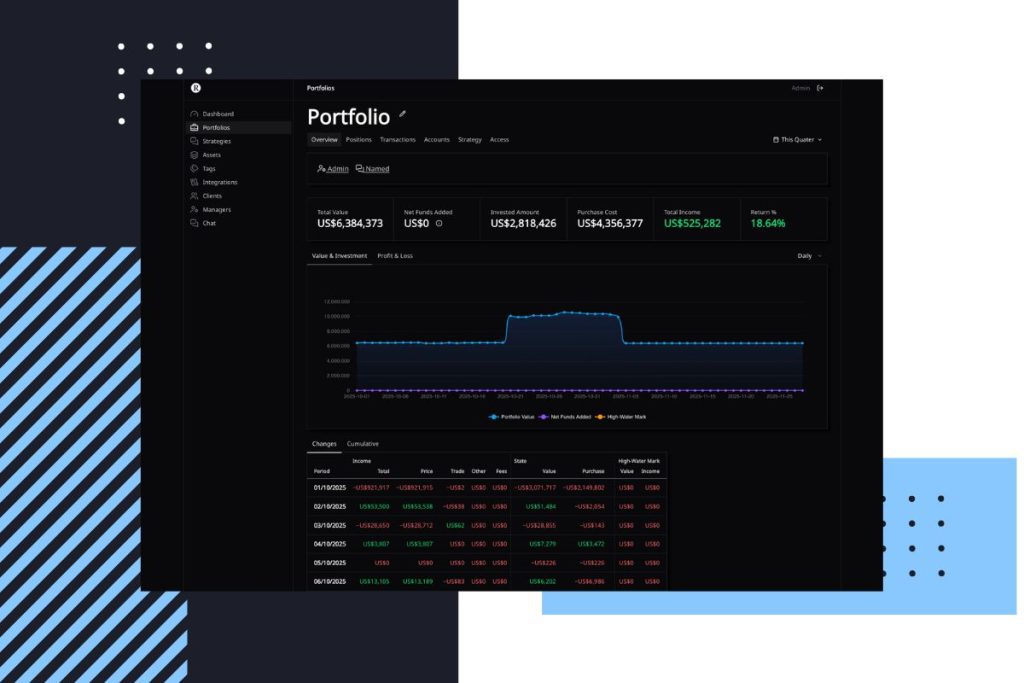This screenshot has height=683, width=1024.
Task: Open the Integrations page
Action: coord(219,182)
